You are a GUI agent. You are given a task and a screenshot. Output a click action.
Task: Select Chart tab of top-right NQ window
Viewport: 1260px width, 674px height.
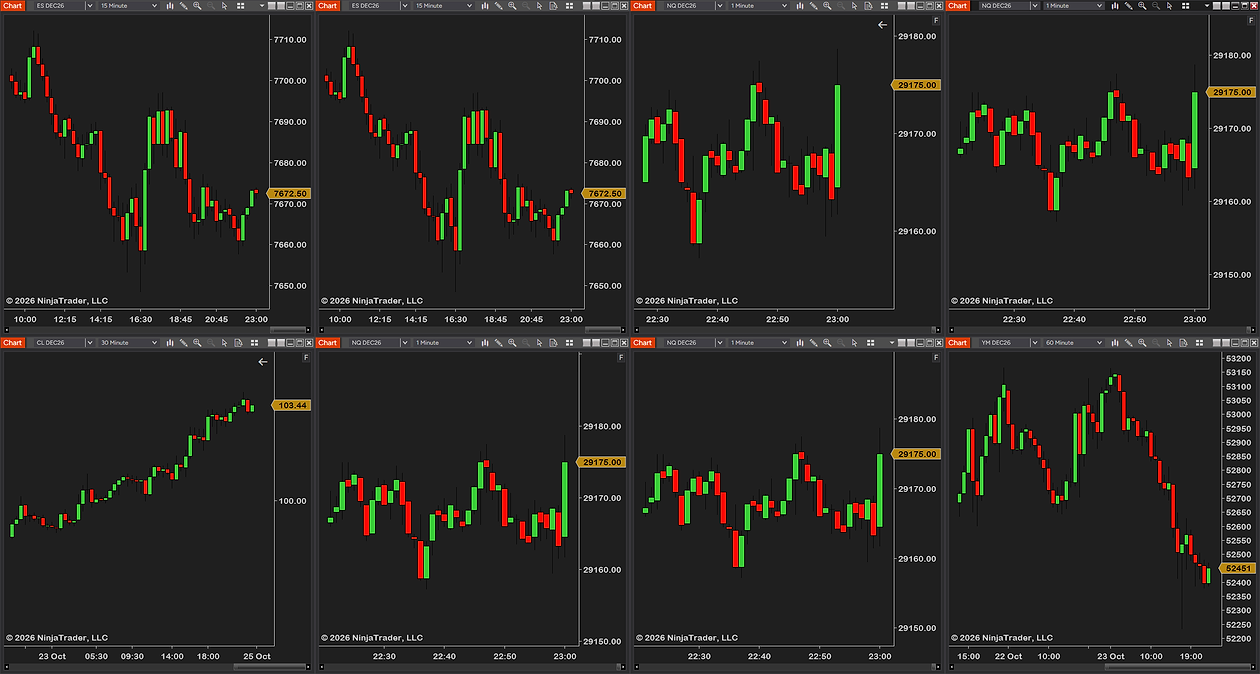click(957, 6)
